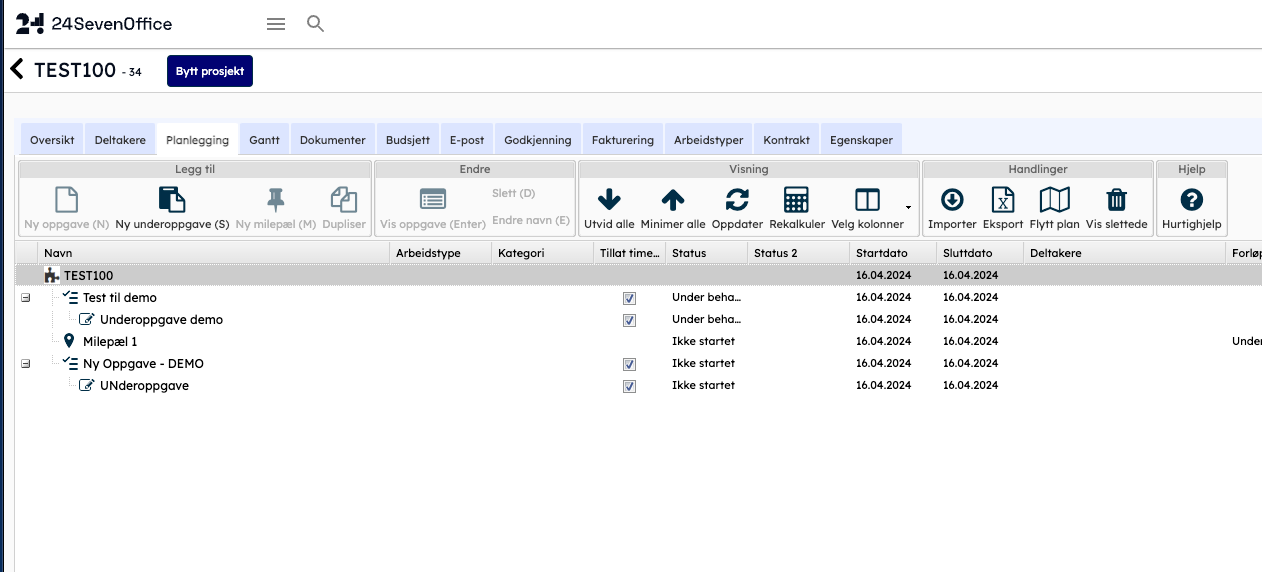Toggle checkbox for Ny Oppgave - DEMO
Image resolution: width=1262 pixels, height=572 pixels.
pos(629,364)
